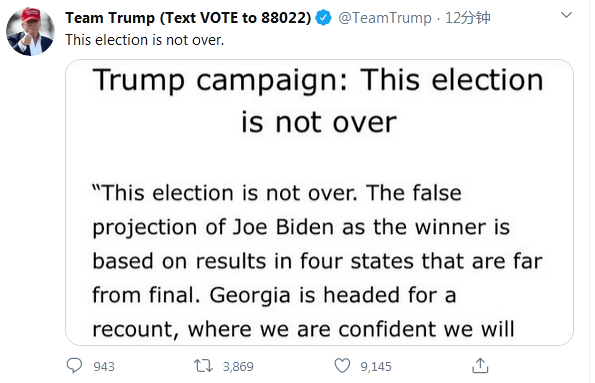This screenshot has height=383, width=595.
Task: Open the share tweet icon
Action: 480,366
